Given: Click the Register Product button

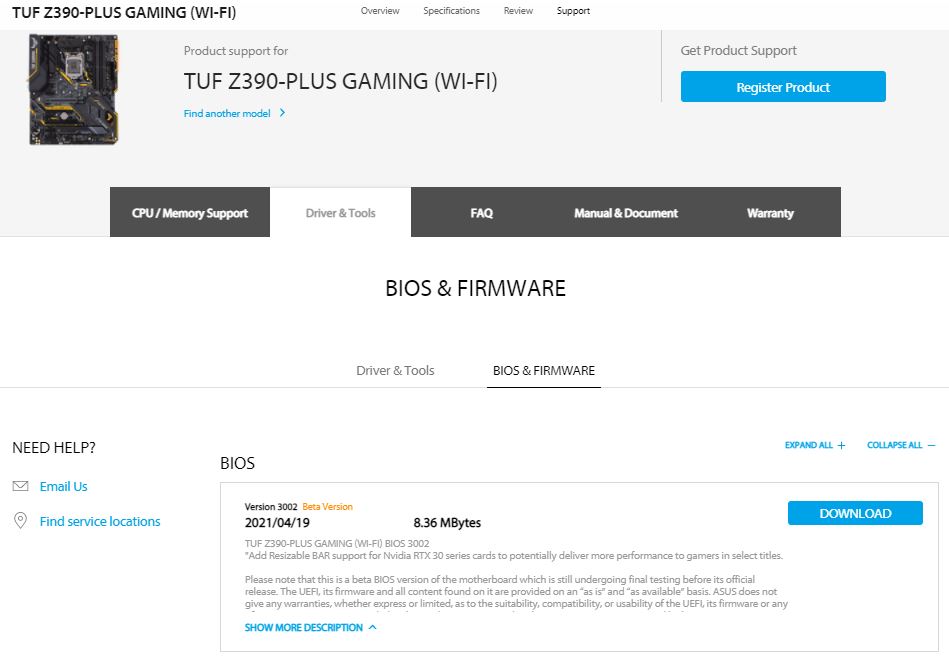Looking at the screenshot, I should tap(783, 87).
